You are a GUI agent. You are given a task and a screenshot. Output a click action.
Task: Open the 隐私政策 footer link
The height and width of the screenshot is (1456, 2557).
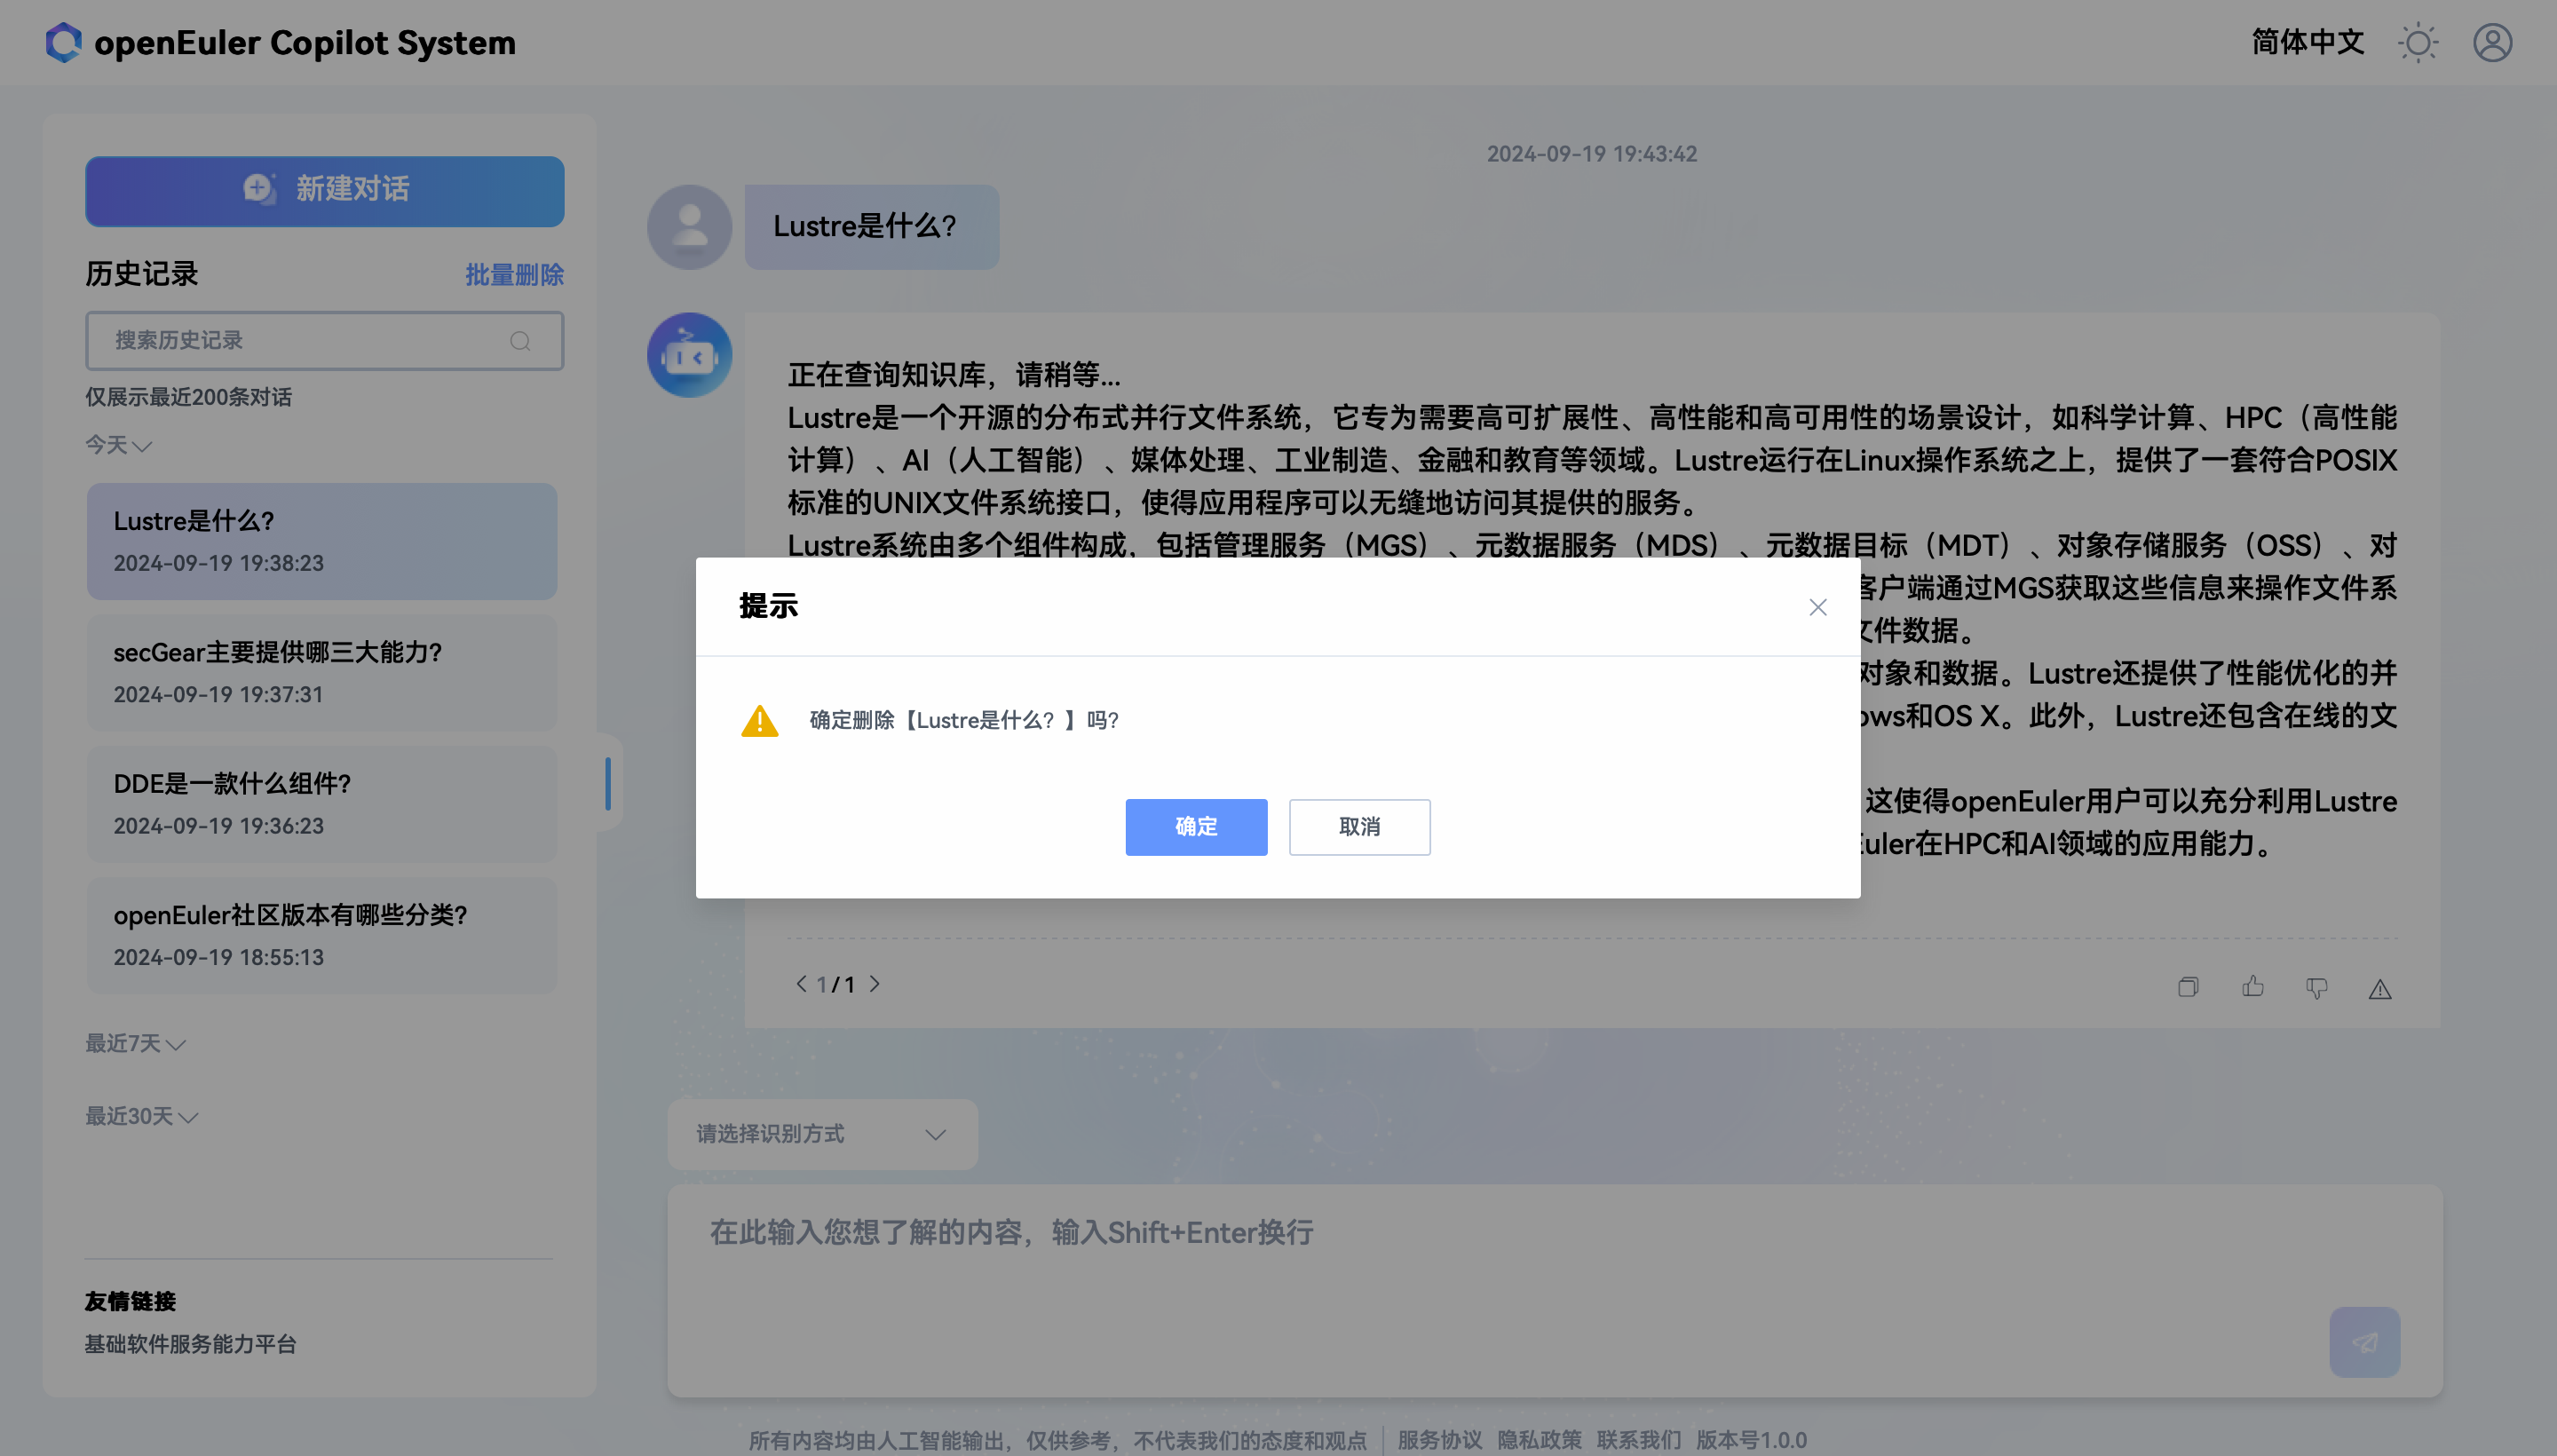[1539, 1439]
